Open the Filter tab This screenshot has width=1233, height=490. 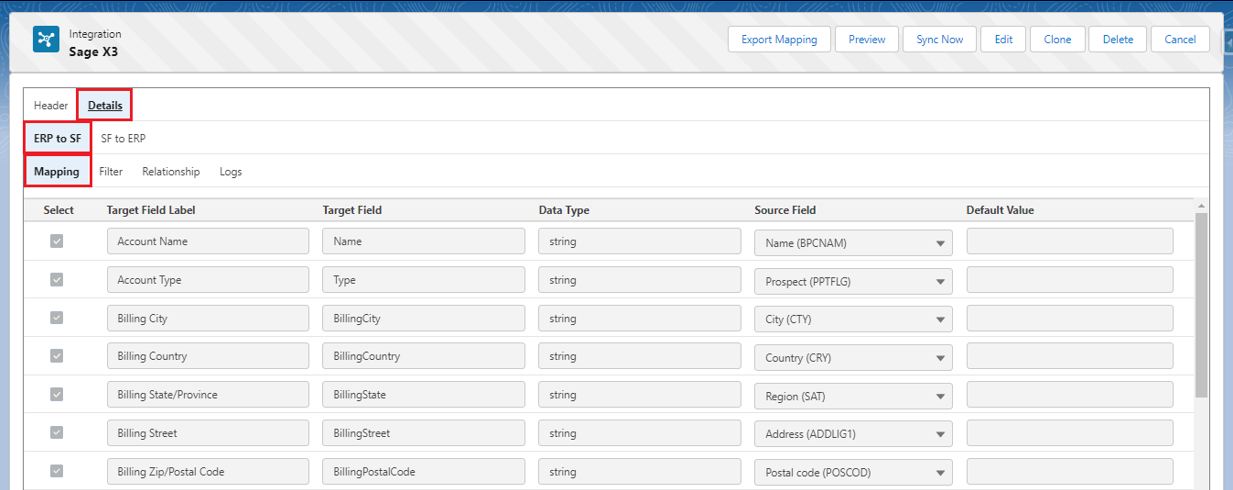[111, 172]
